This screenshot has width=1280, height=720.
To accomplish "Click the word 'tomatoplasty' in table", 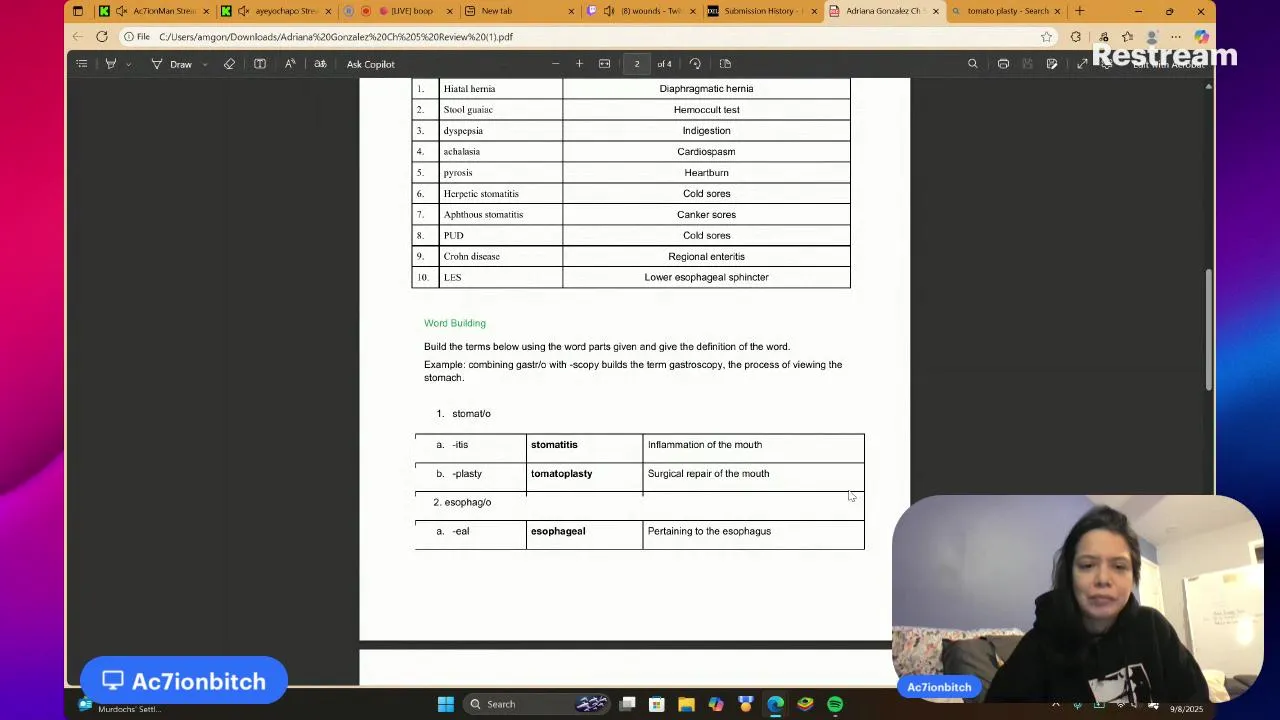I will coord(561,474).
